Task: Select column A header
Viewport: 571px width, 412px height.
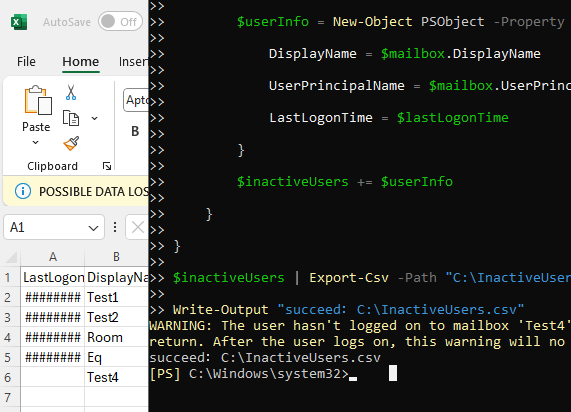Action: (x=53, y=257)
